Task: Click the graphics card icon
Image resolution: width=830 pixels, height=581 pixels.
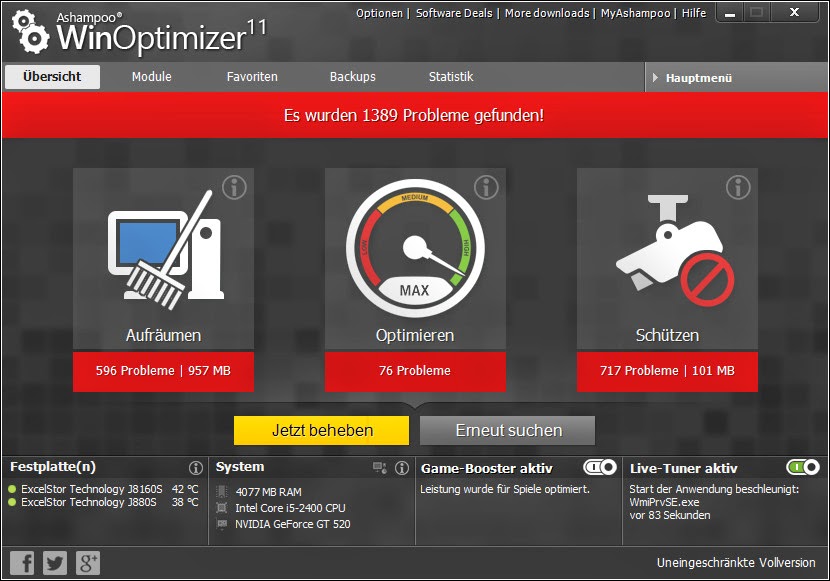Action: (222, 524)
